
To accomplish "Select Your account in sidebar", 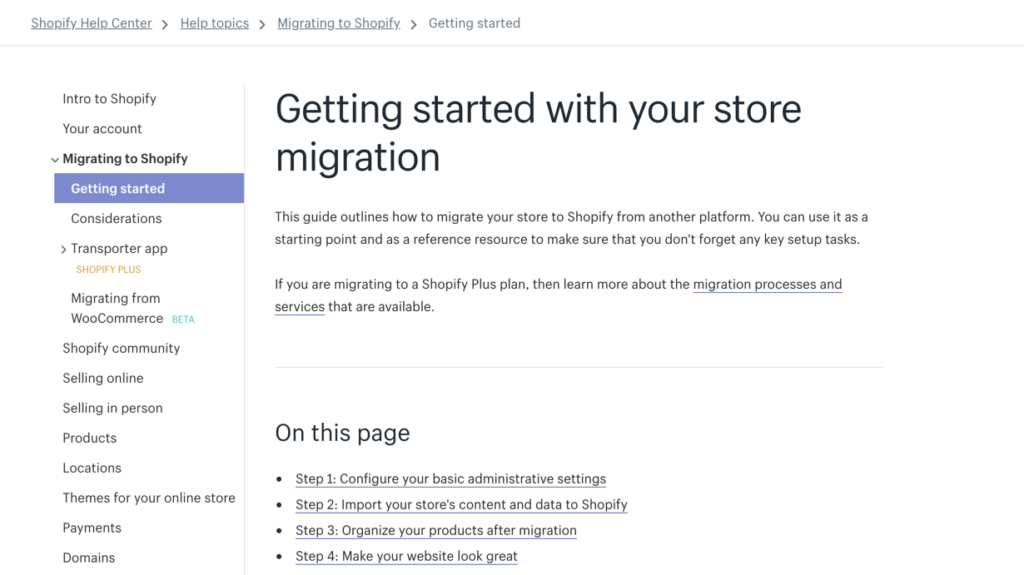I will [102, 129].
